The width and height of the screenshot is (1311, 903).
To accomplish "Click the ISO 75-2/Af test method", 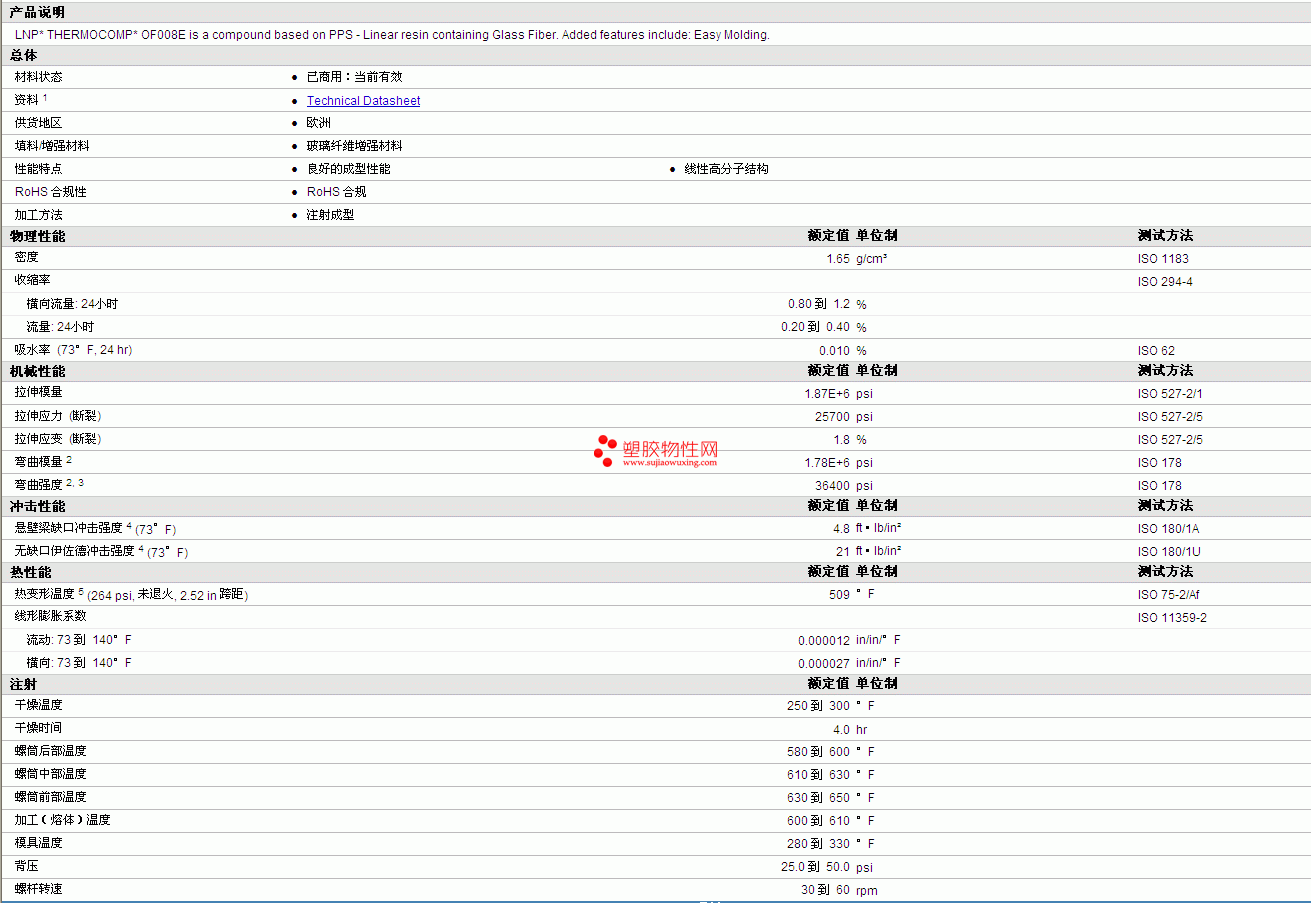I will tap(1168, 595).
